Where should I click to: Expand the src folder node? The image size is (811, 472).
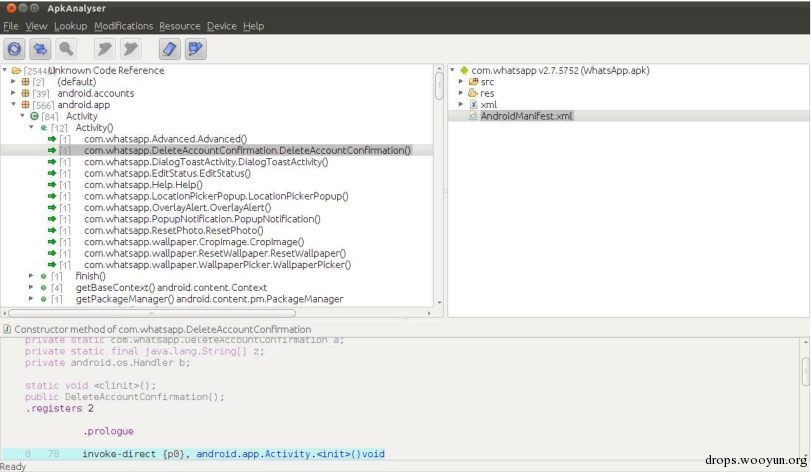[460, 82]
